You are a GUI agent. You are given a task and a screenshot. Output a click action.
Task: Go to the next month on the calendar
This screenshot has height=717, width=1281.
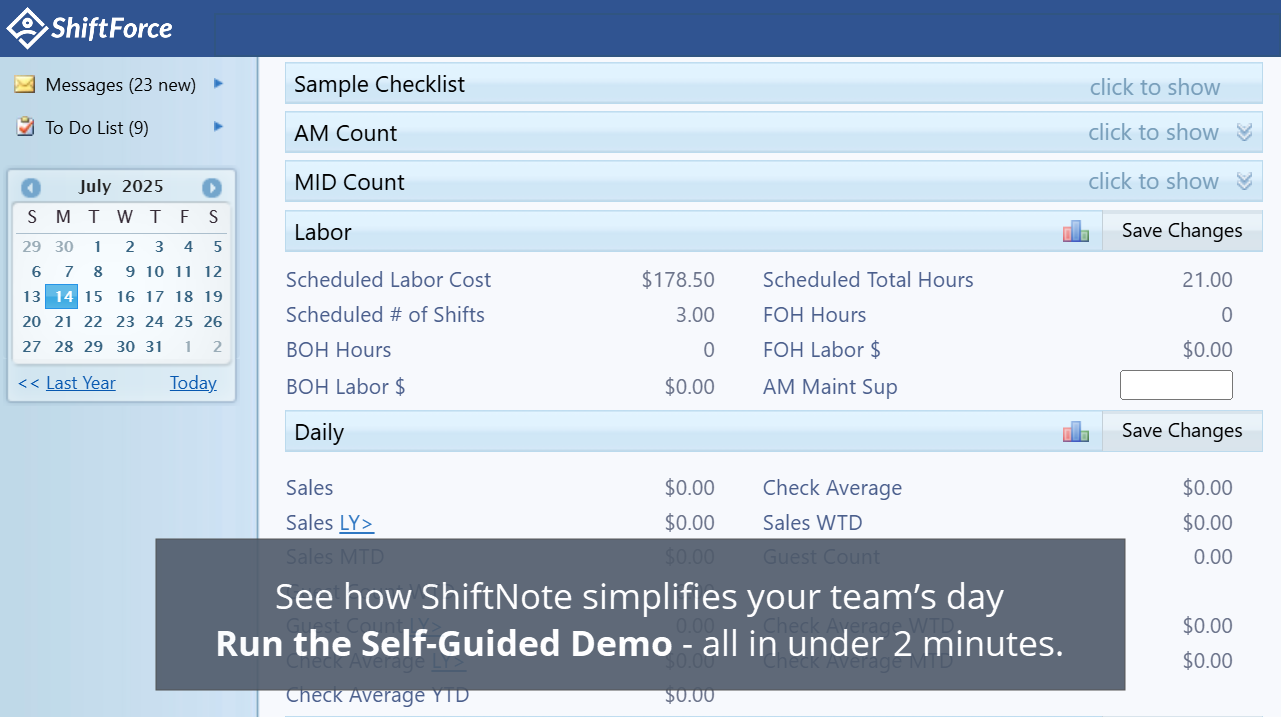210,187
